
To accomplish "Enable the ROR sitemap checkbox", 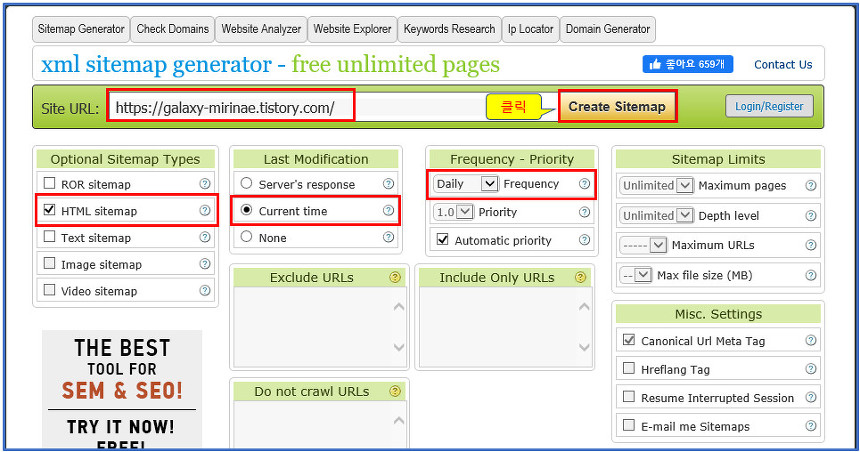I will (49, 183).
